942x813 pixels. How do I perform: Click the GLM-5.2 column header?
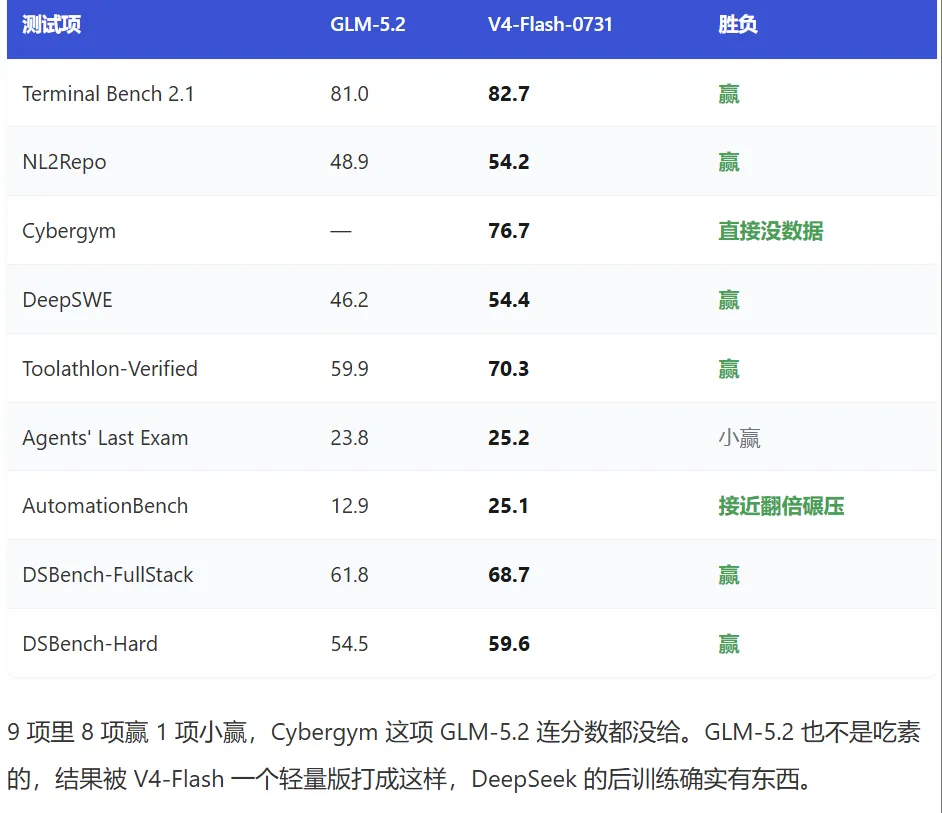pyautogui.click(x=368, y=25)
